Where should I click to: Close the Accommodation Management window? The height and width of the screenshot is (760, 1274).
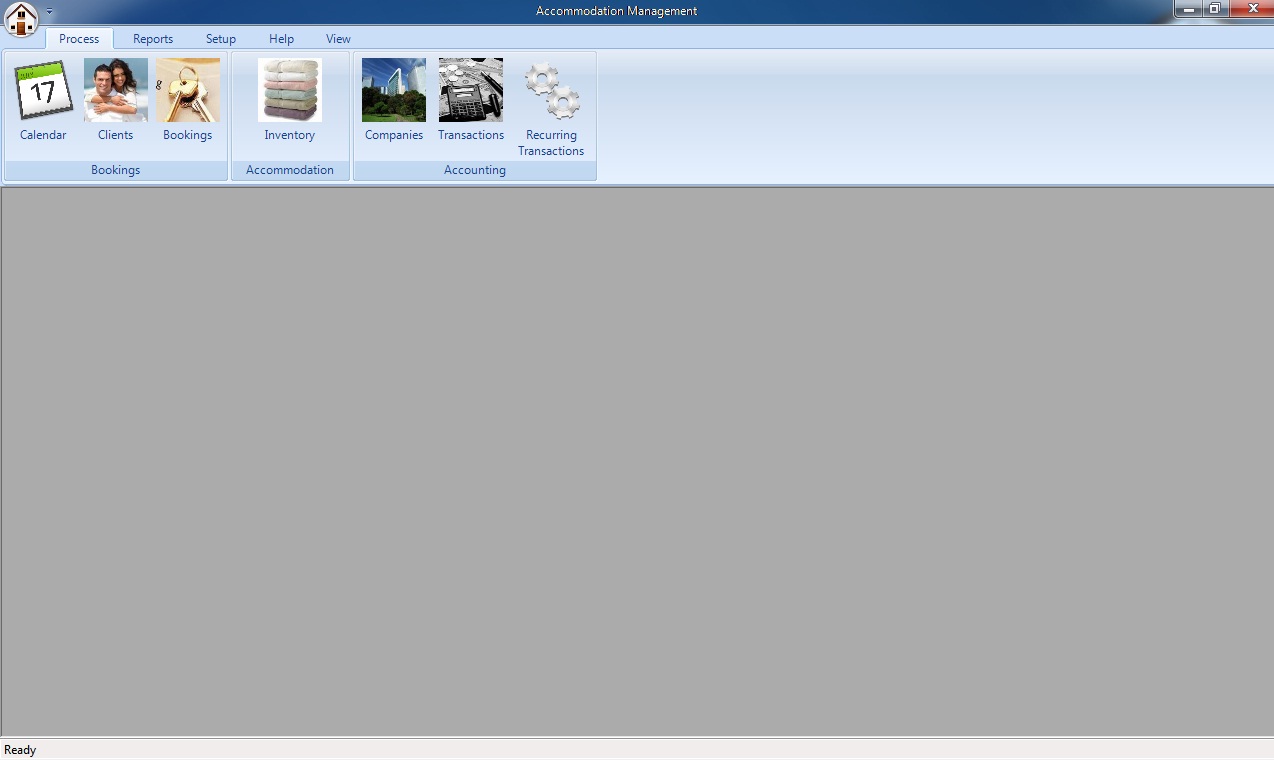(x=1252, y=9)
